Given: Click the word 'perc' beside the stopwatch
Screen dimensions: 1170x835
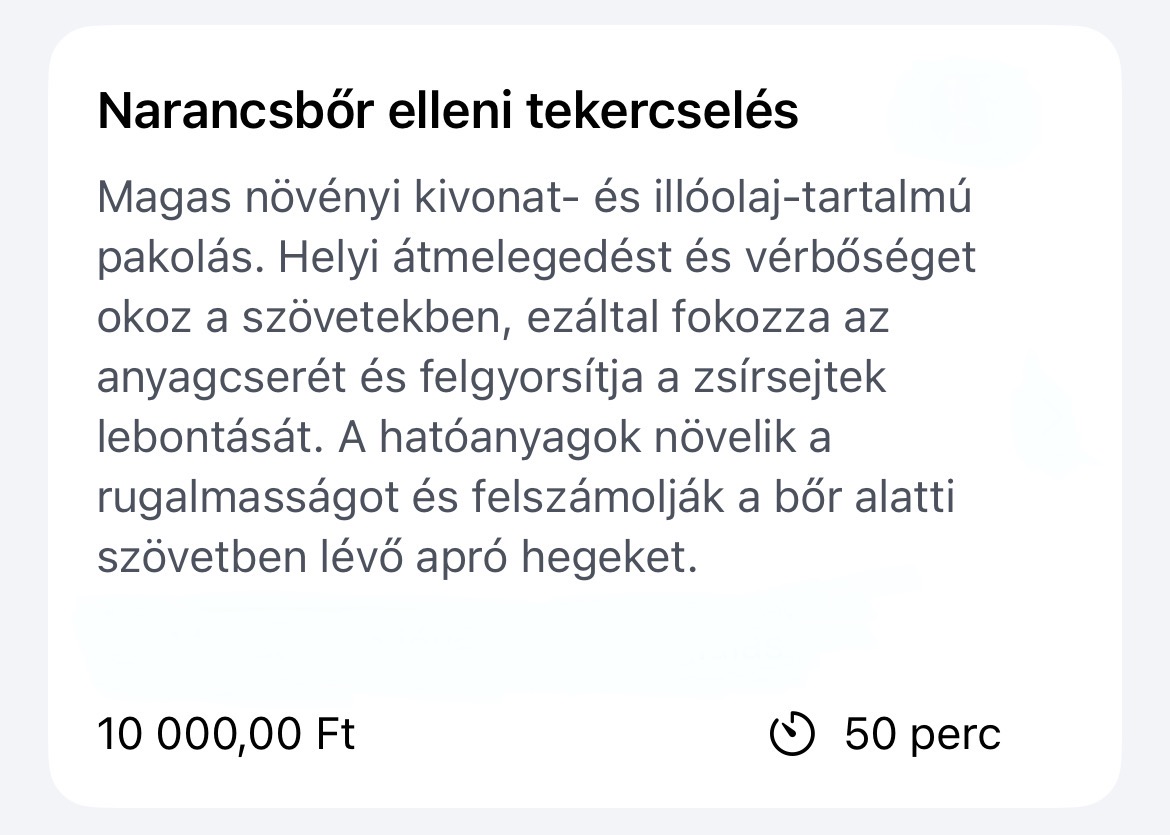Looking at the screenshot, I should point(956,735).
